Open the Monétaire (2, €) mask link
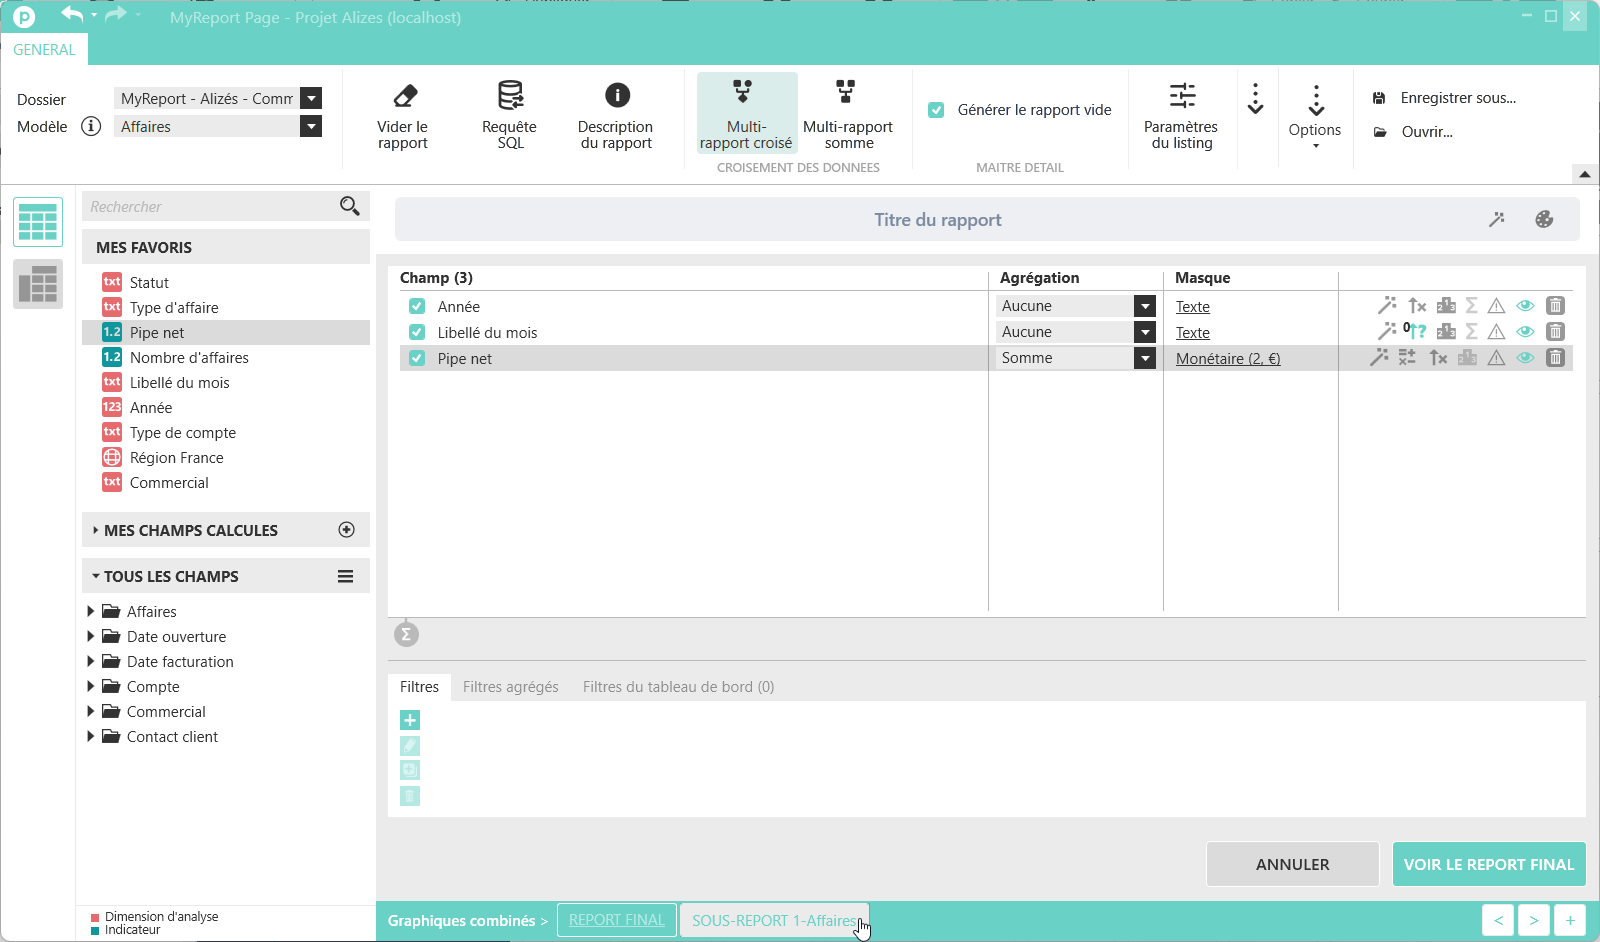 (x=1228, y=359)
